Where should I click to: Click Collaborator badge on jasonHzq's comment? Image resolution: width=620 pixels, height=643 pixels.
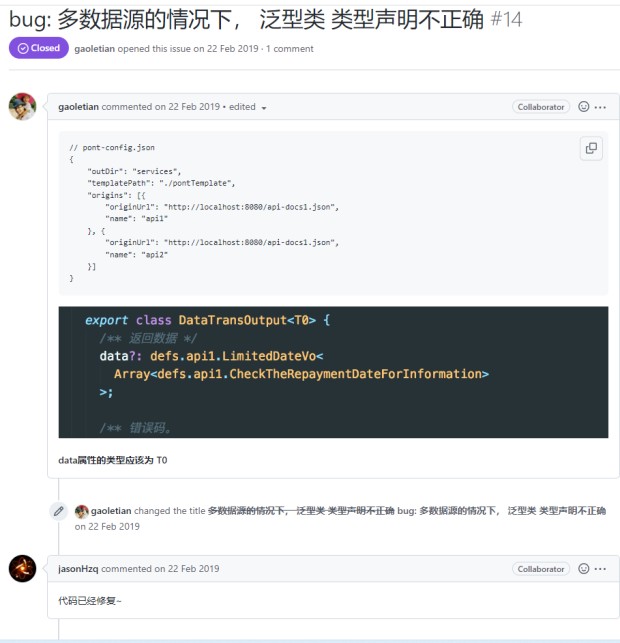[541, 569]
